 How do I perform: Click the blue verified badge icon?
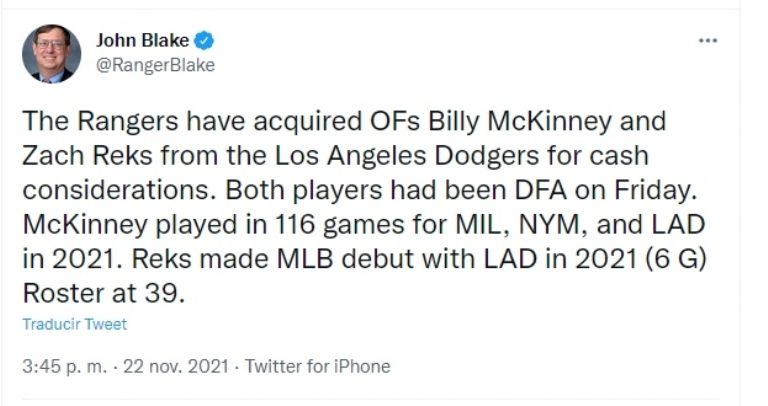(x=204, y=41)
